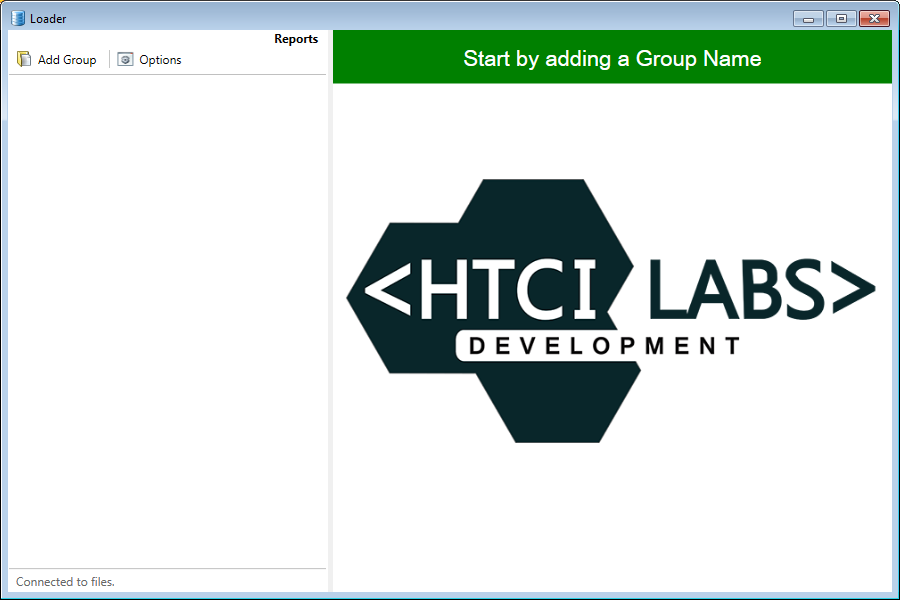Click the HTCI Labs Development logo image
Image resolution: width=900 pixels, height=600 pixels.
611,311
